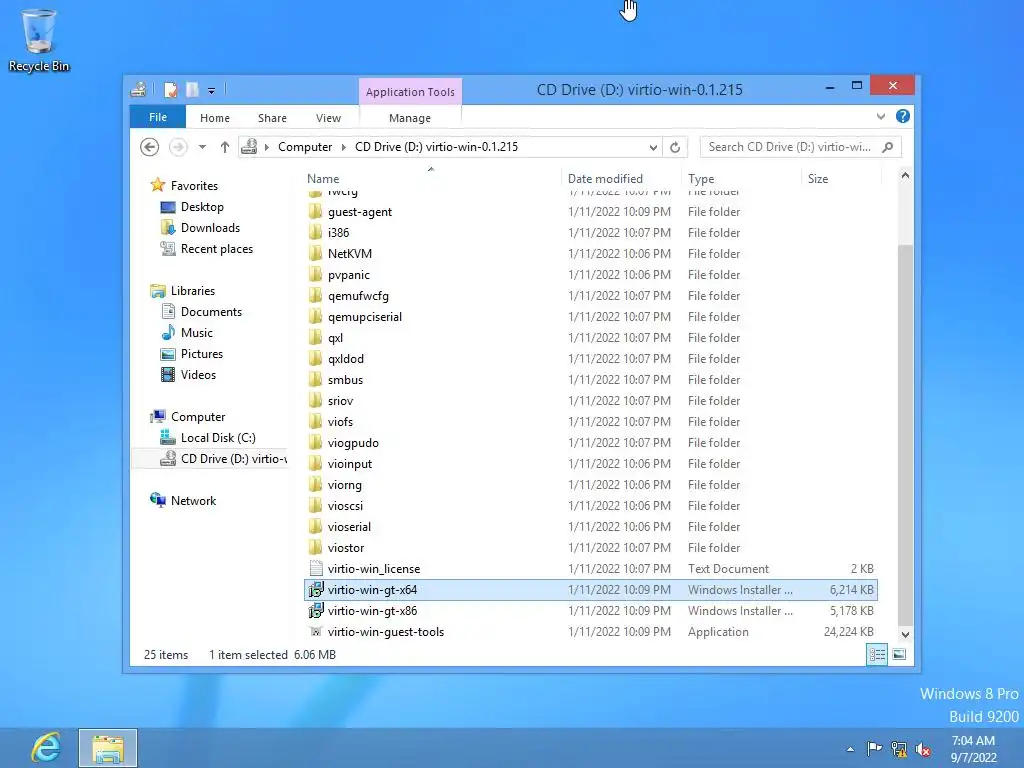Image resolution: width=1024 pixels, height=768 pixels.
Task: Select the i386 folder
Action: click(x=338, y=232)
